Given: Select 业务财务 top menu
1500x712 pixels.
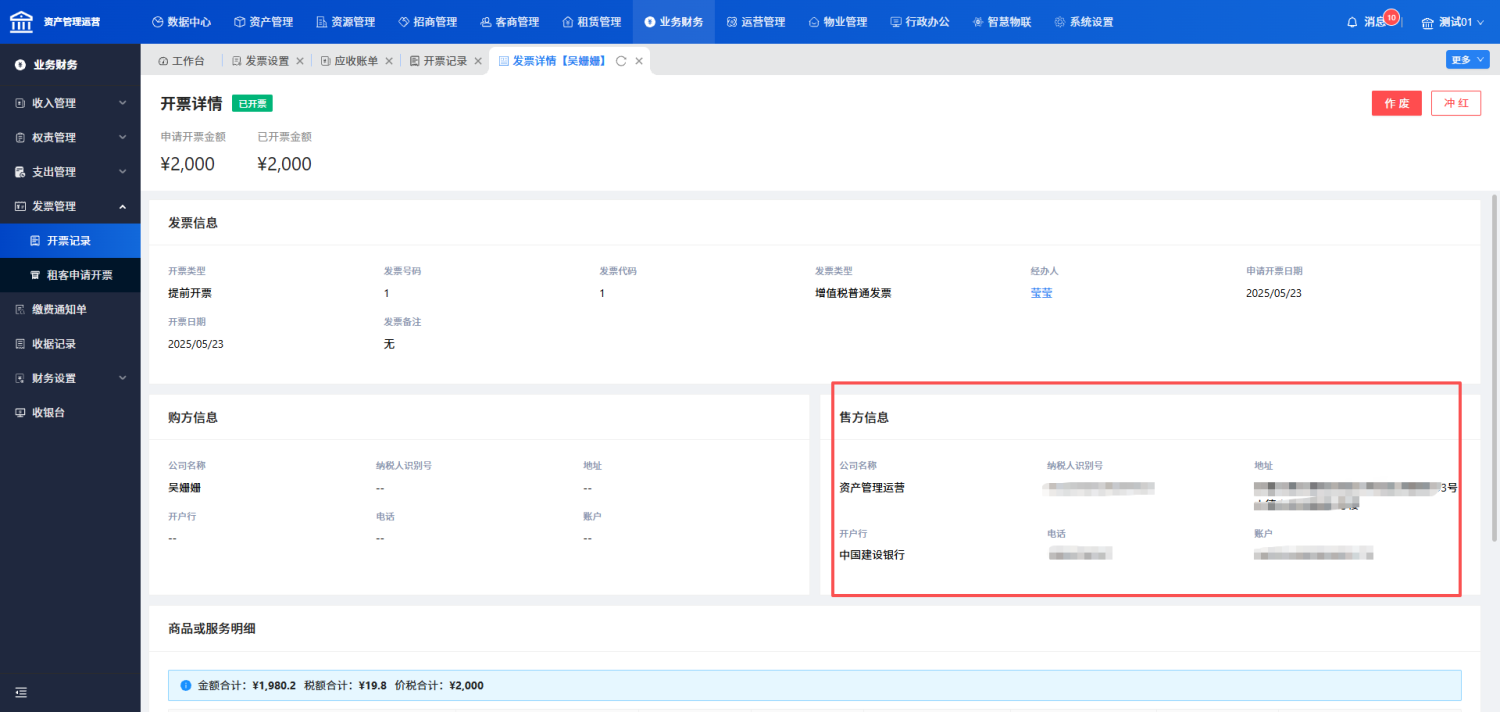Looking at the screenshot, I should point(674,22).
